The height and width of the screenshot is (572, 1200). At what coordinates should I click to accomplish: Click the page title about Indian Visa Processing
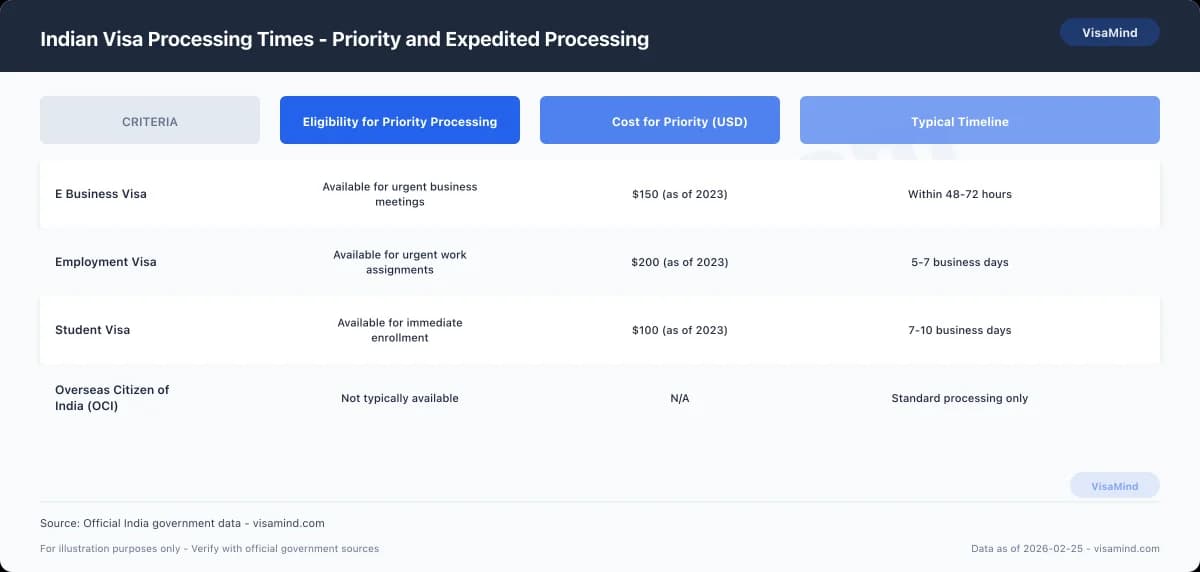click(x=344, y=39)
